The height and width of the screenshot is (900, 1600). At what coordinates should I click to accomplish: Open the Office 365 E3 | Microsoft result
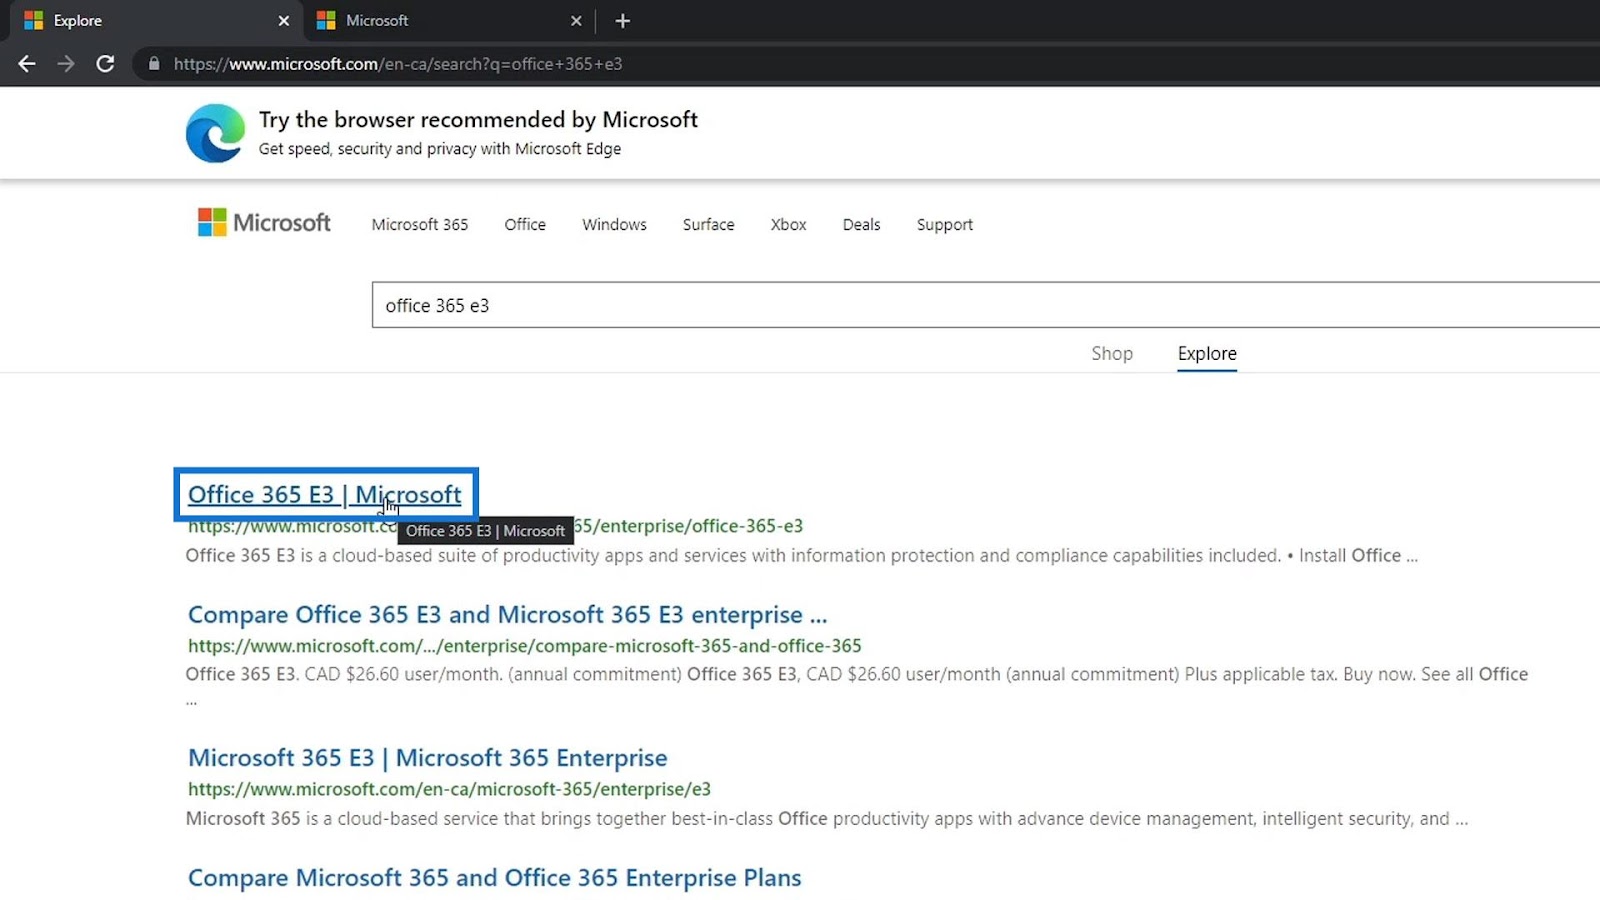click(325, 494)
